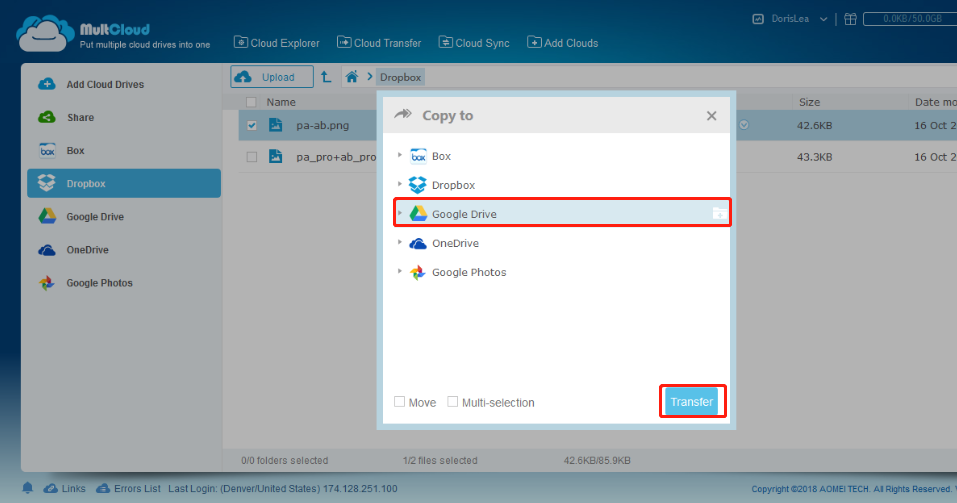Uncheck the pa-ab.png checkbox
Viewport: 957px width, 503px height.
click(251, 125)
